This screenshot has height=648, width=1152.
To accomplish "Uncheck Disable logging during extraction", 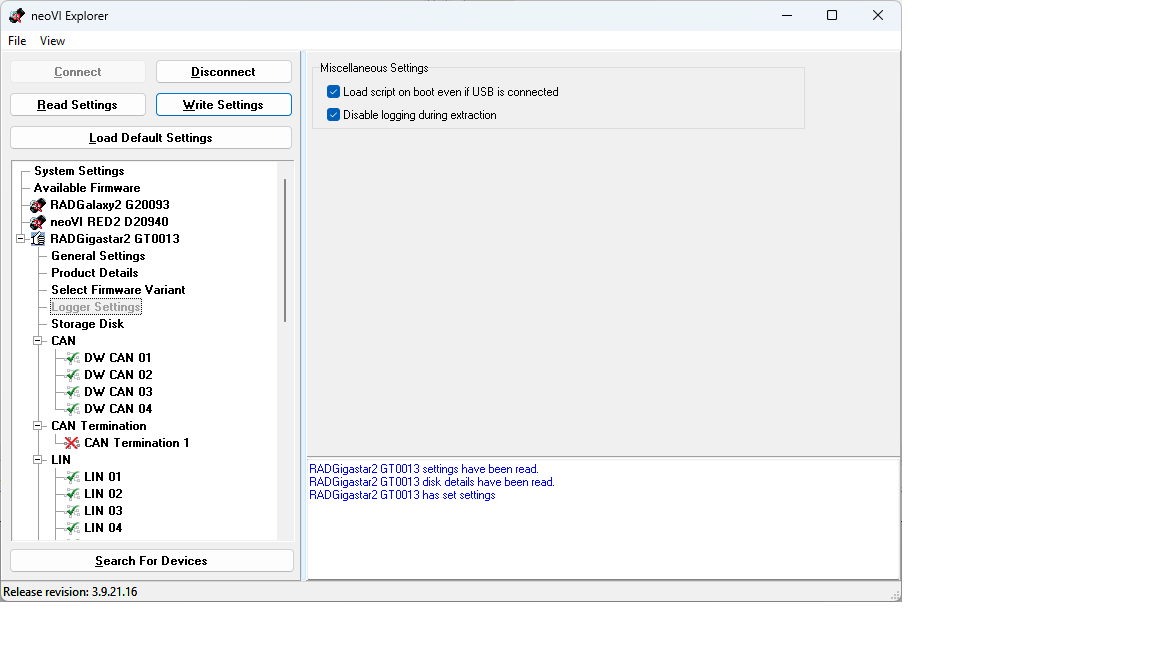I will (334, 115).
